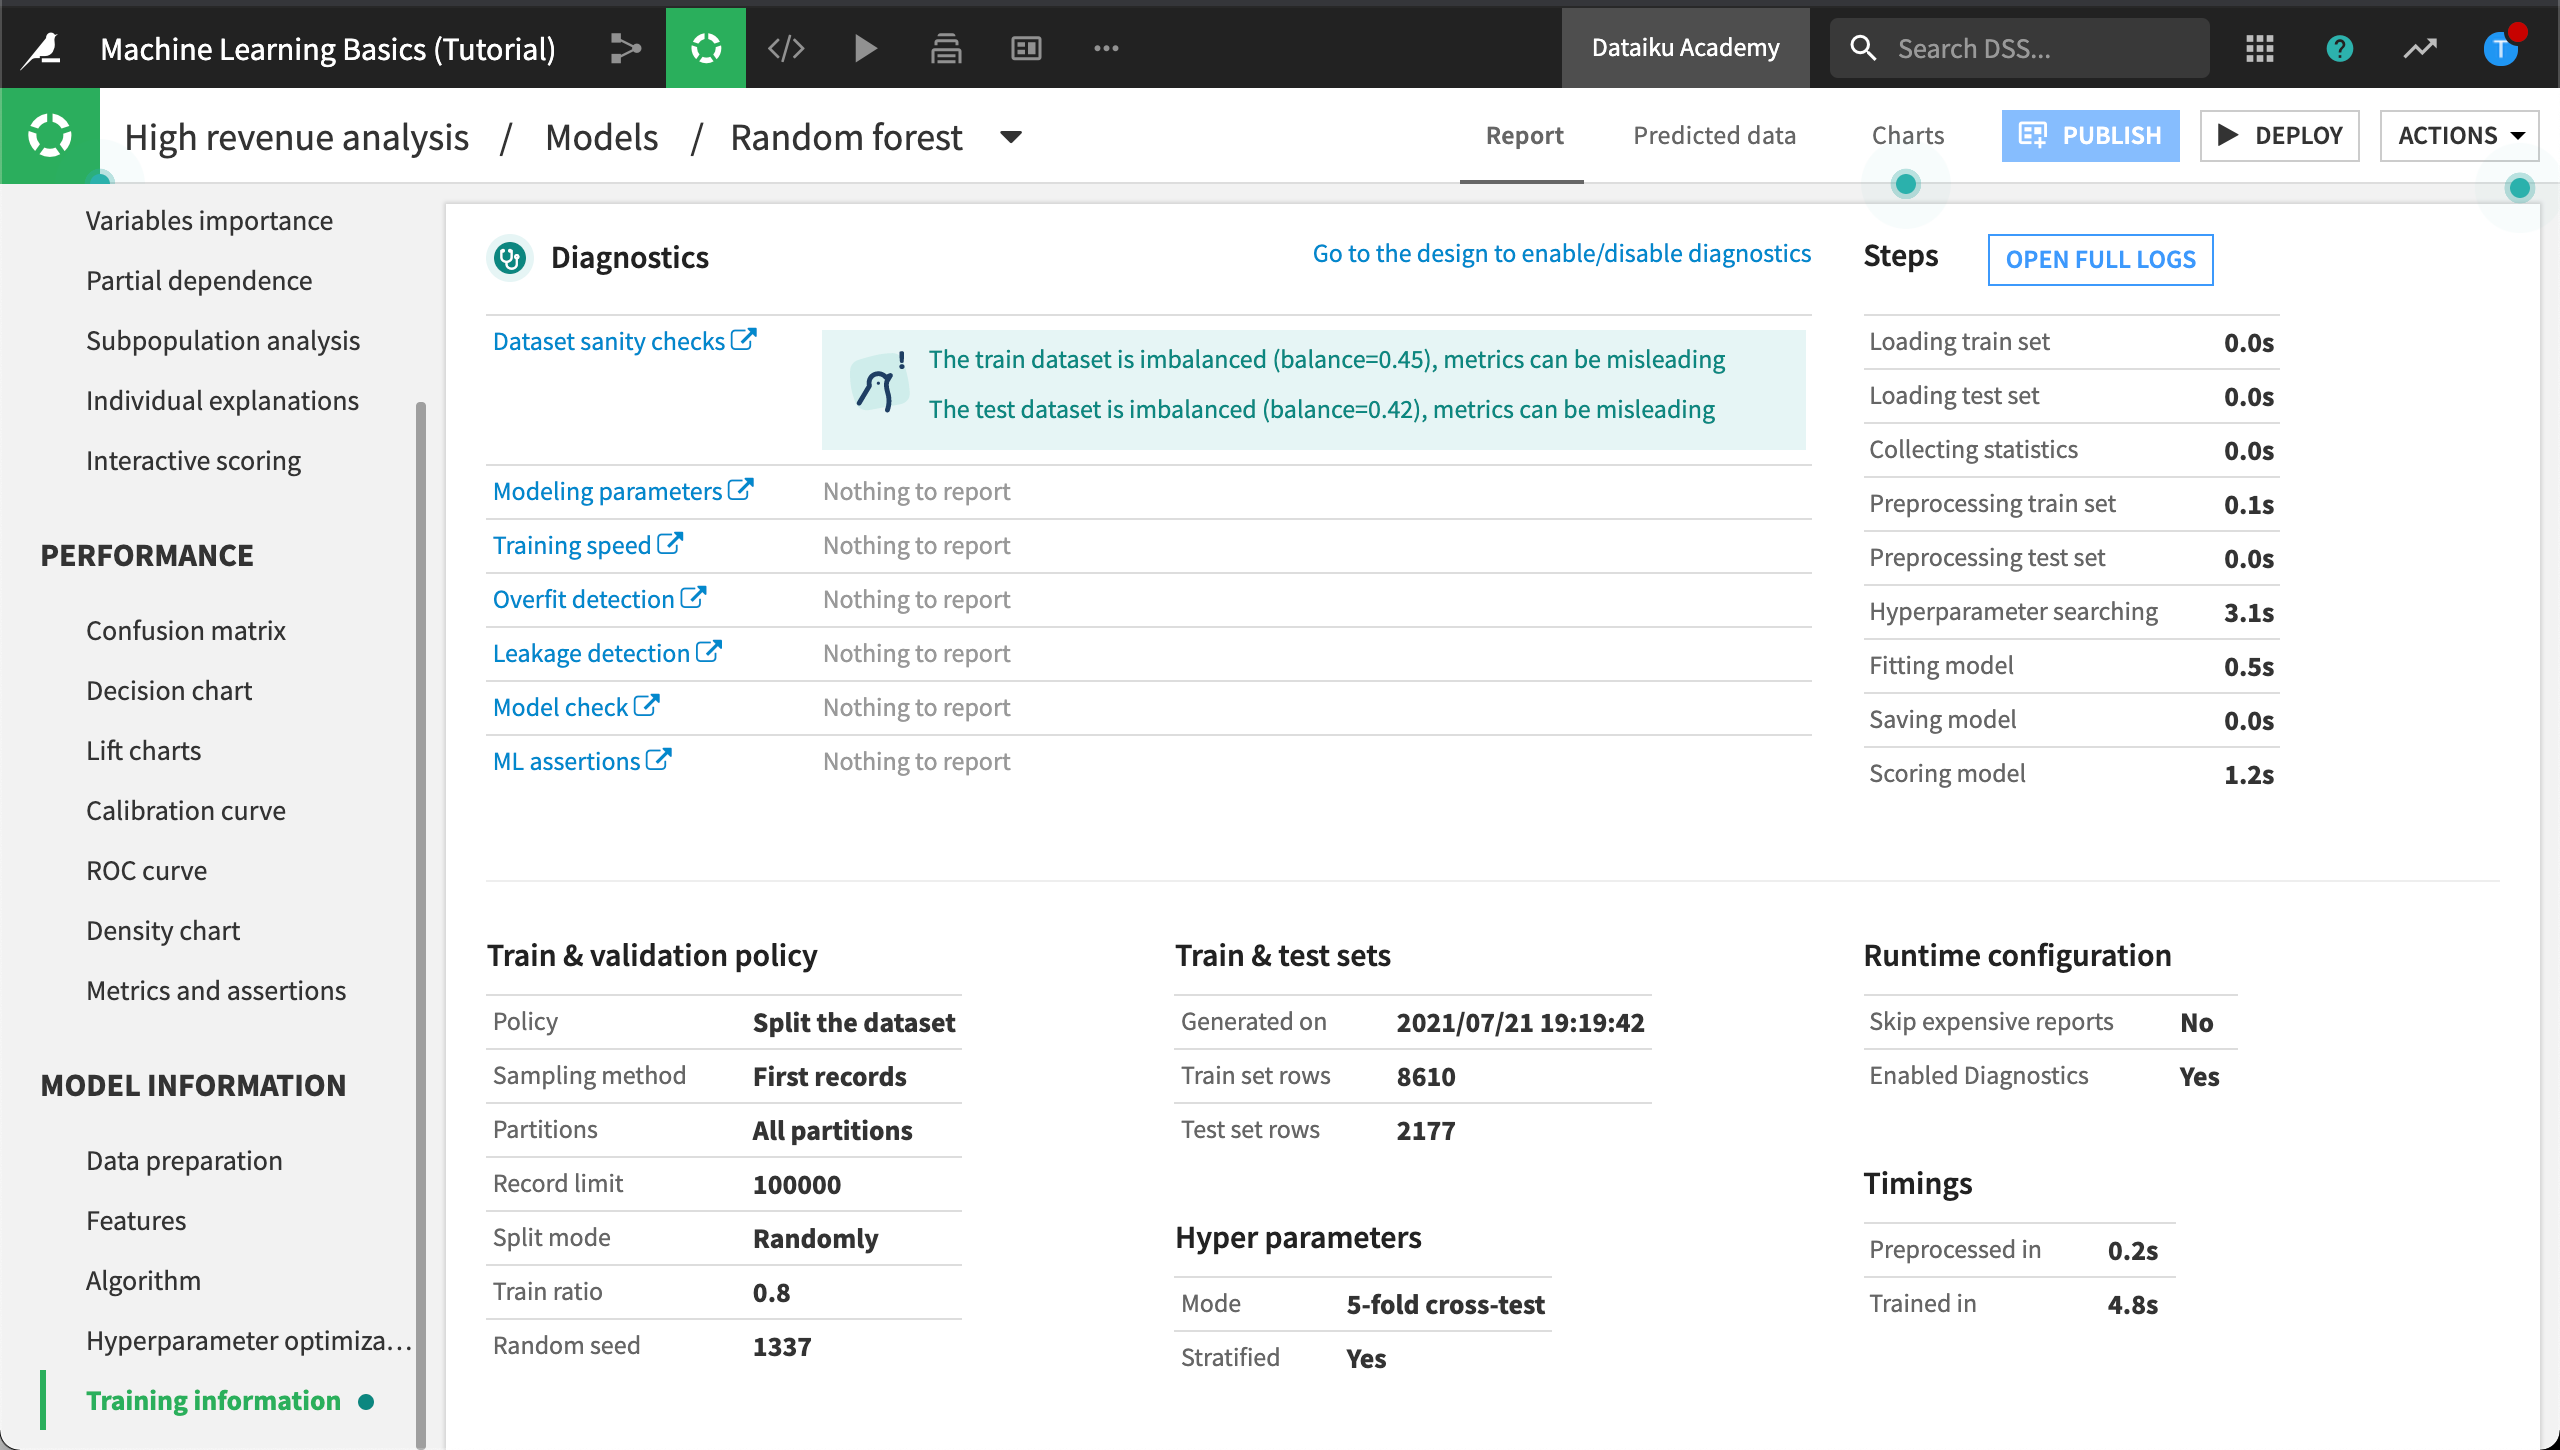
Task: Open Features section
Action: 136,1220
